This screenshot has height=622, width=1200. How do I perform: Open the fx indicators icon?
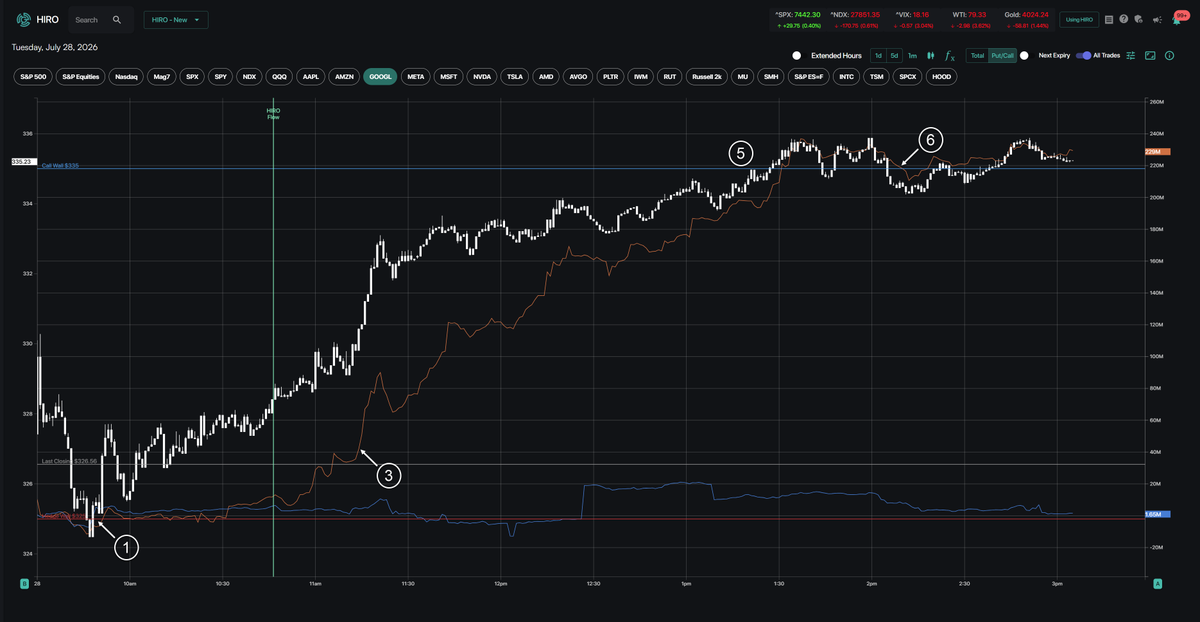[x=950, y=57]
